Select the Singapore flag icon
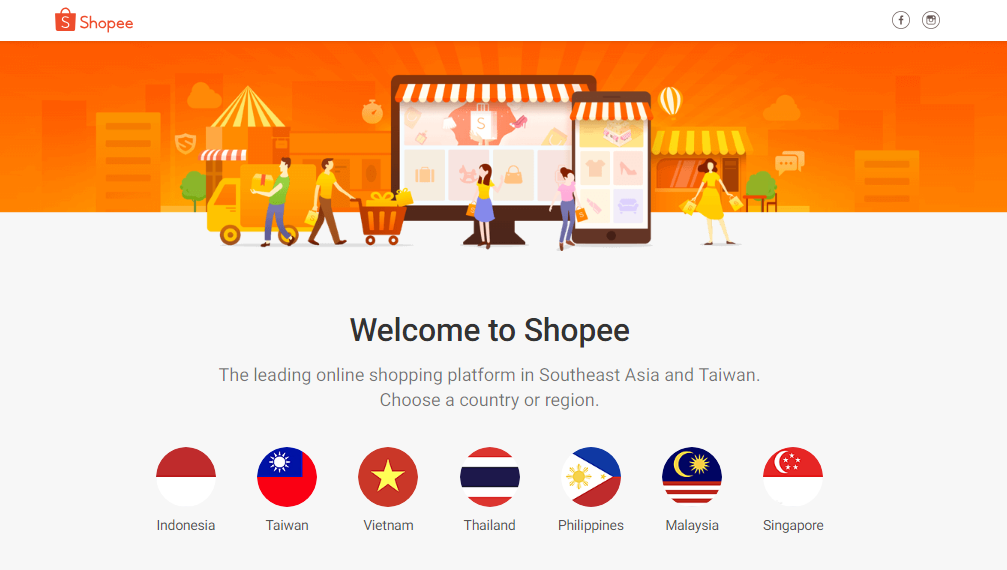The width and height of the screenshot is (1007, 570). click(x=792, y=477)
